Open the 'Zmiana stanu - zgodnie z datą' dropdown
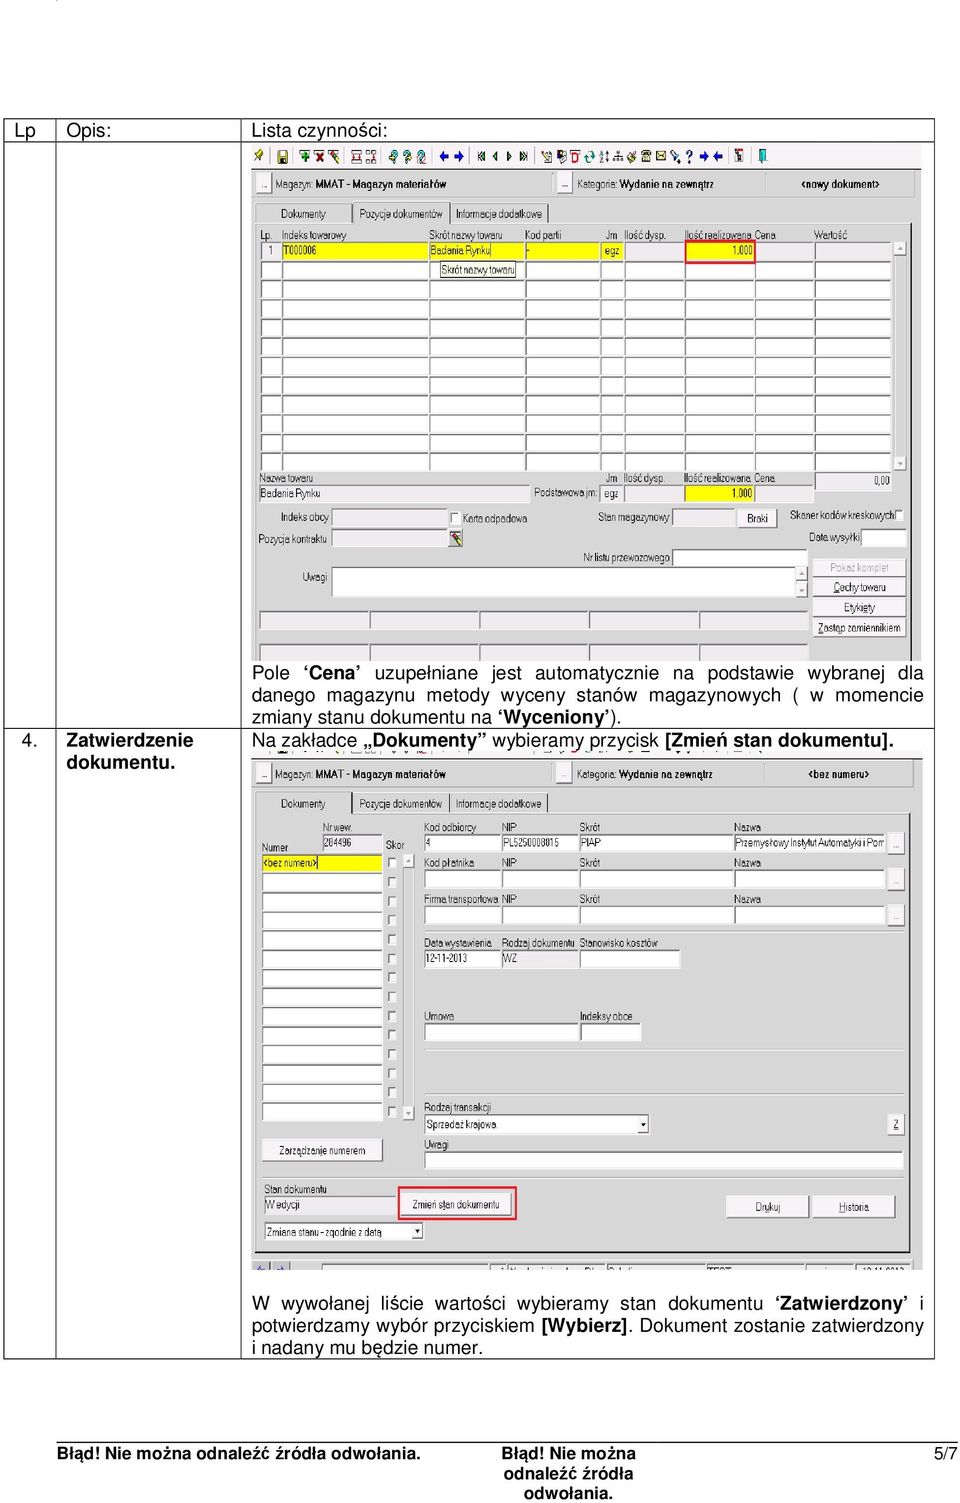This screenshot has width=960, height=1503. [x=418, y=1232]
